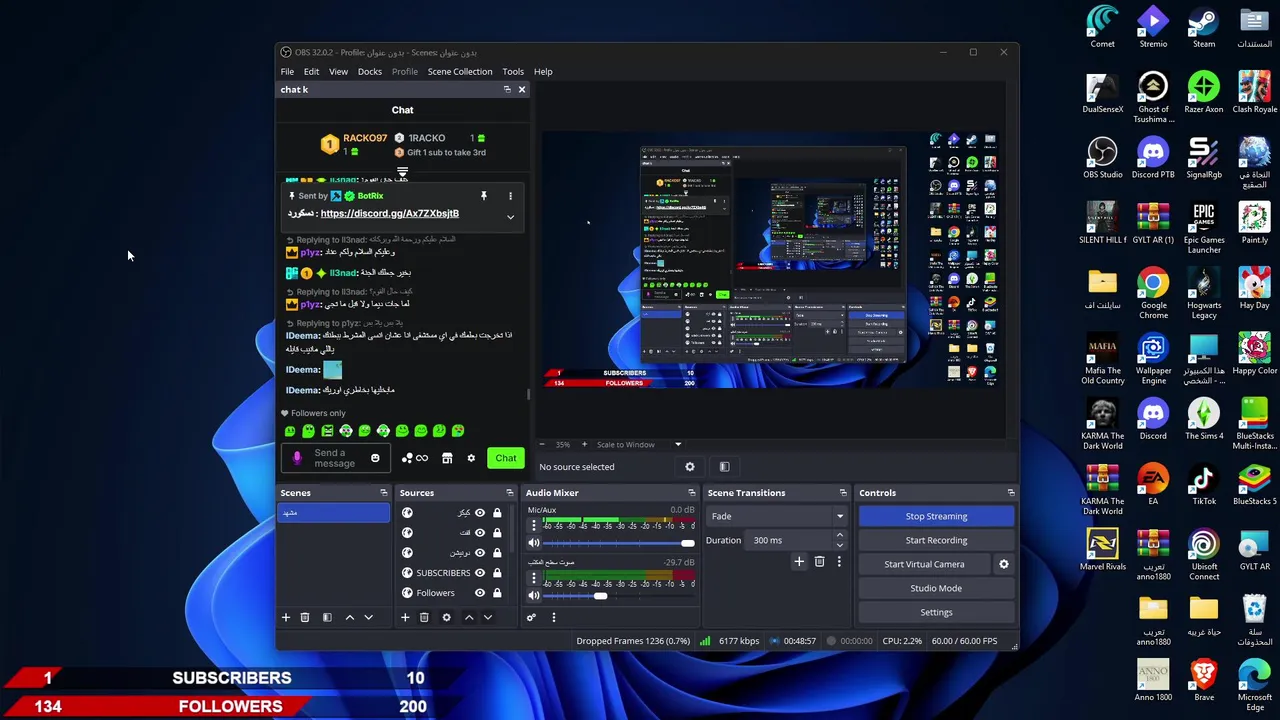Screen dimensions: 1280x720
Task: Open the Tools menu
Action: 513,72
